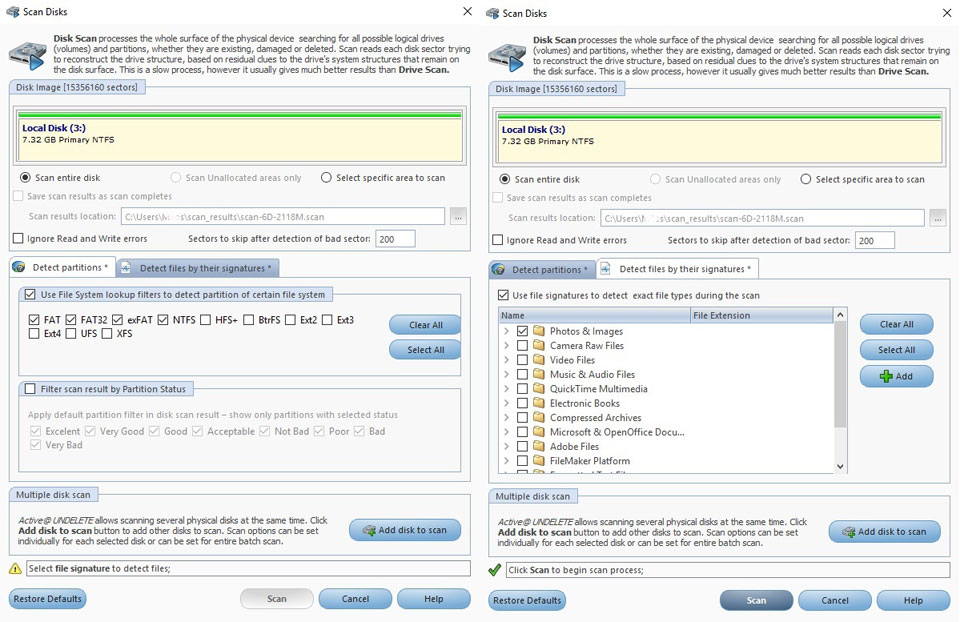Click the Local Disk (3:) partition bar in right window

[x=719, y=138]
